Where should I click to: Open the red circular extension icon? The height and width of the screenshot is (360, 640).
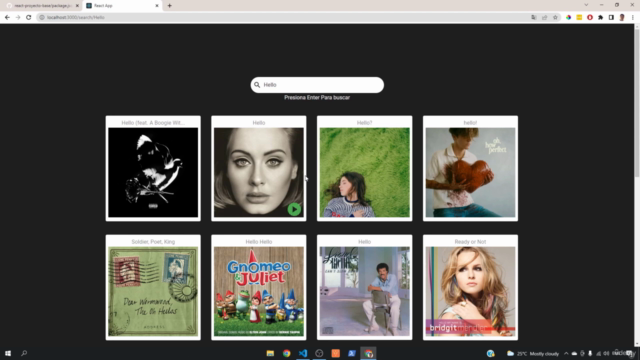[590, 17]
